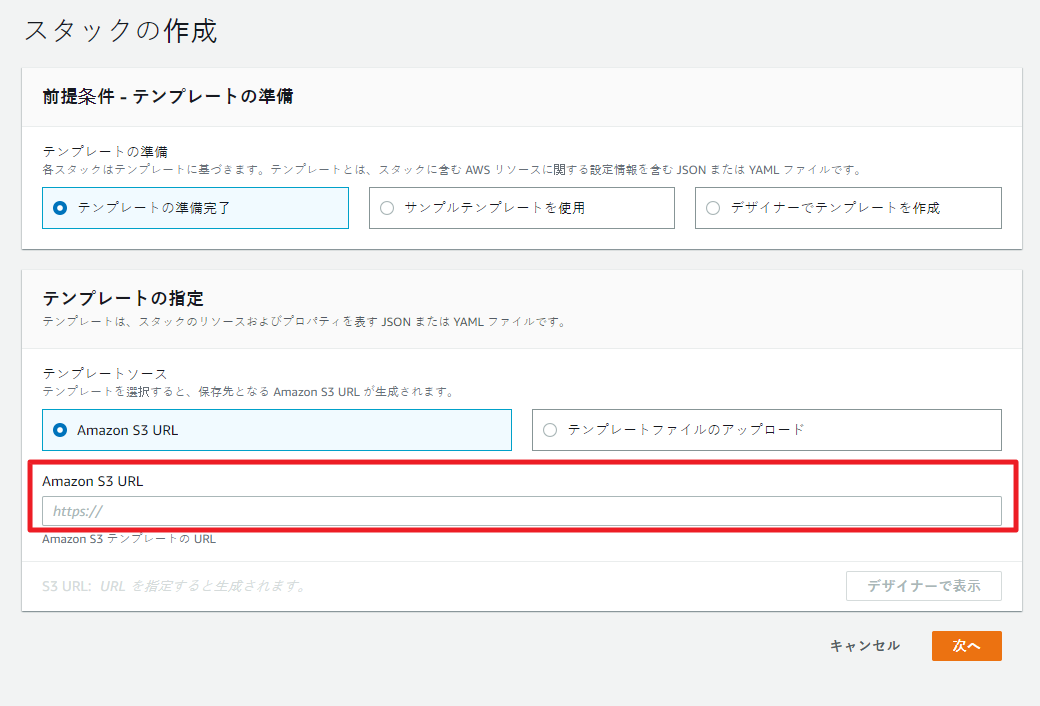This screenshot has width=1040, height=706.
Task: Click the S3 URL: generated URL placeholder text
Action: coord(173,586)
